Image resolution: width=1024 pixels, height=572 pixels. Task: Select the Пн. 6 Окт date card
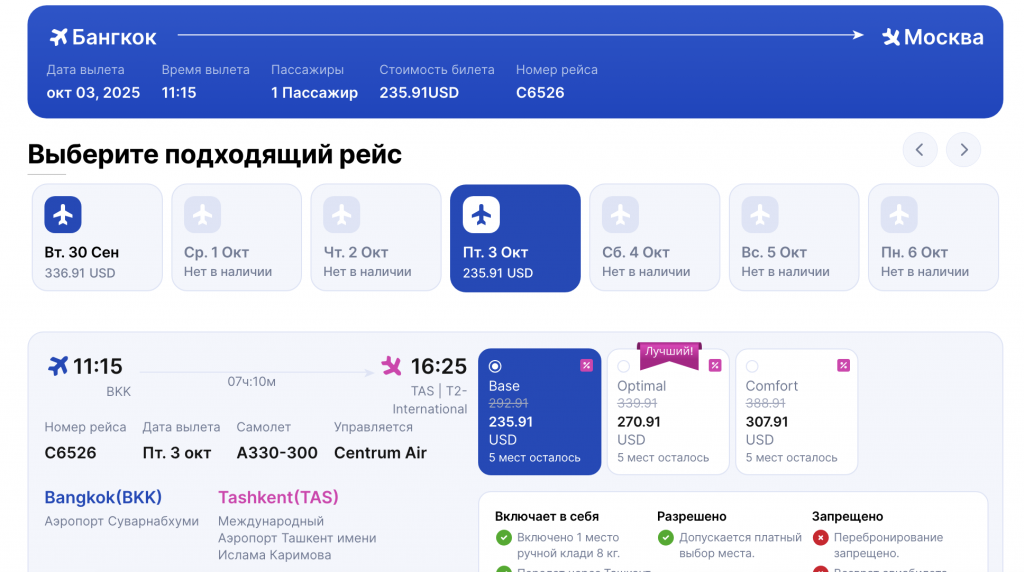(933, 238)
